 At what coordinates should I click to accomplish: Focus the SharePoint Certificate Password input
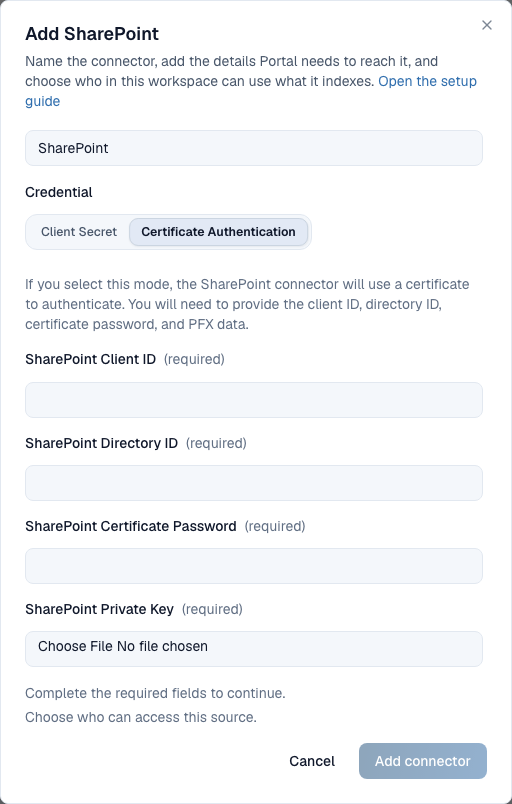[x=254, y=566]
